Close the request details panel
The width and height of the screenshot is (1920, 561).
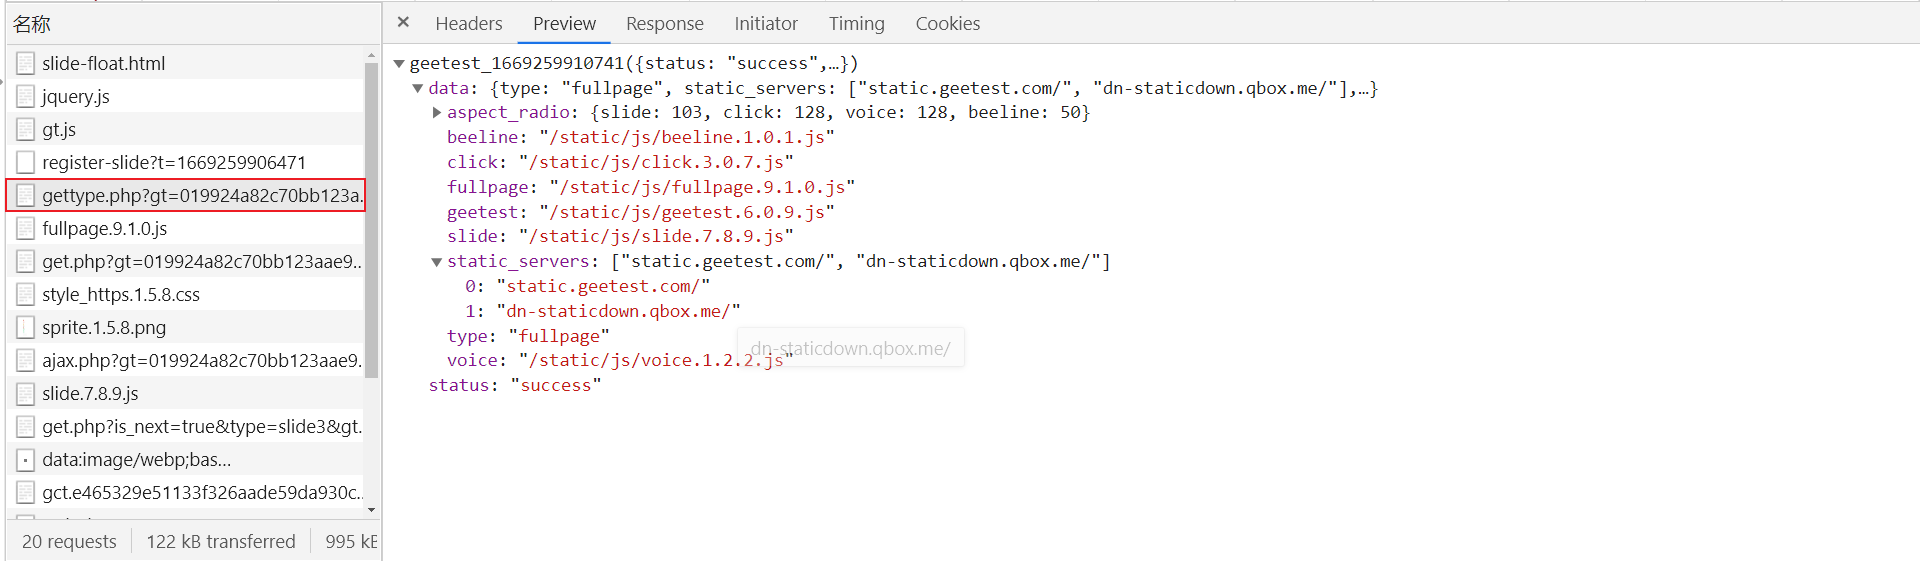pos(403,22)
